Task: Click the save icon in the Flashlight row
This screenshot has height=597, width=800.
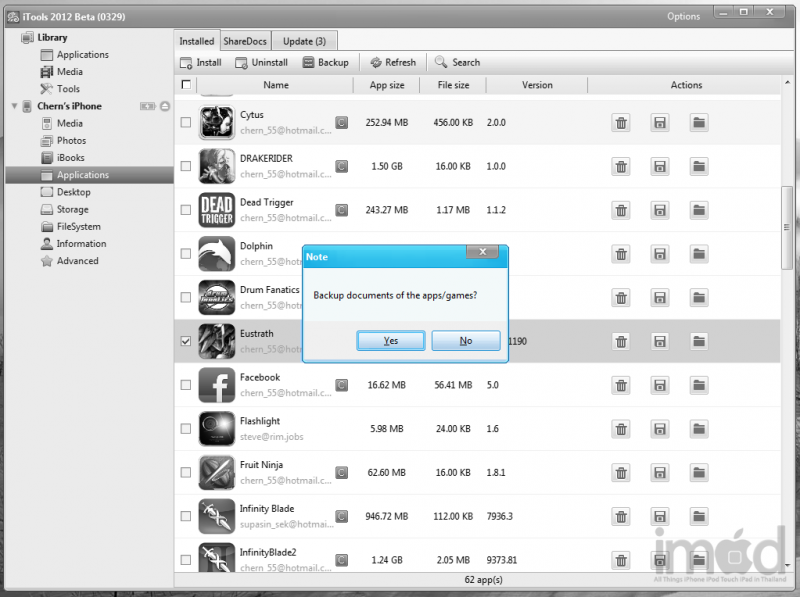Action: coord(660,428)
